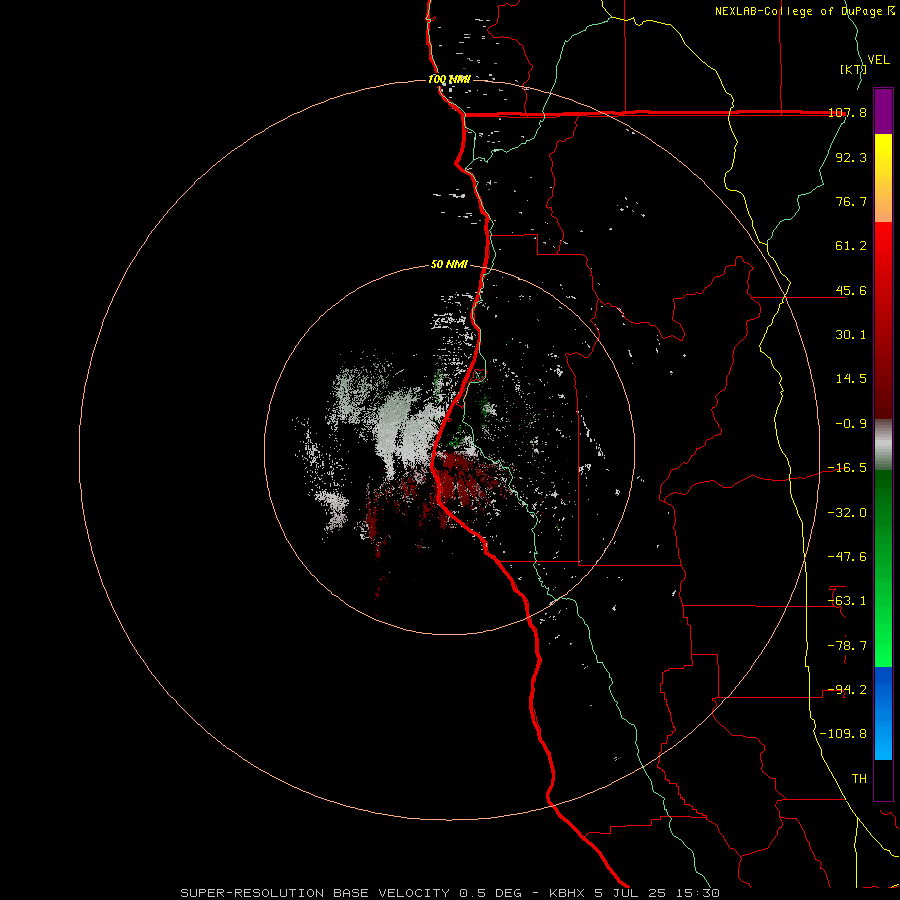Click the VEL legend title
The height and width of the screenshot is (900, 900).
(878, 60)
